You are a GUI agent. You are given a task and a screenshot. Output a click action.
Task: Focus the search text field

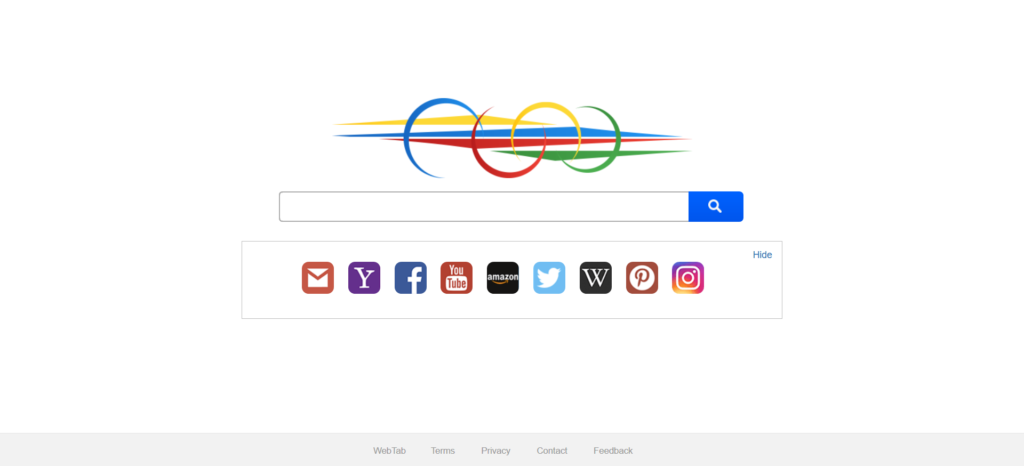click(484, 207)
